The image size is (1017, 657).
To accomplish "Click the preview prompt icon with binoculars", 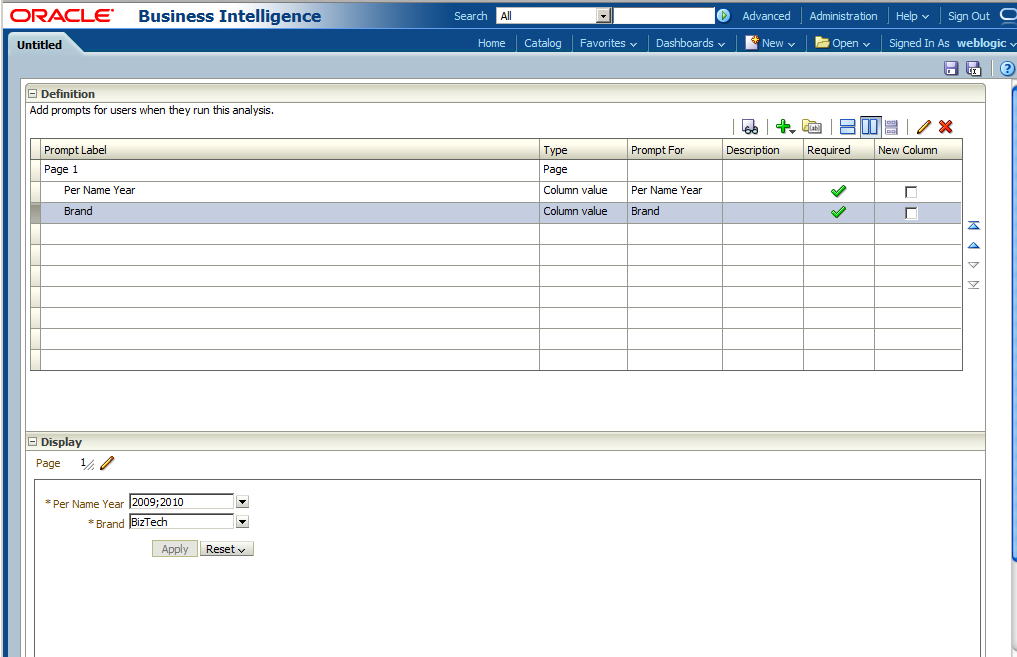I will 750,126.
